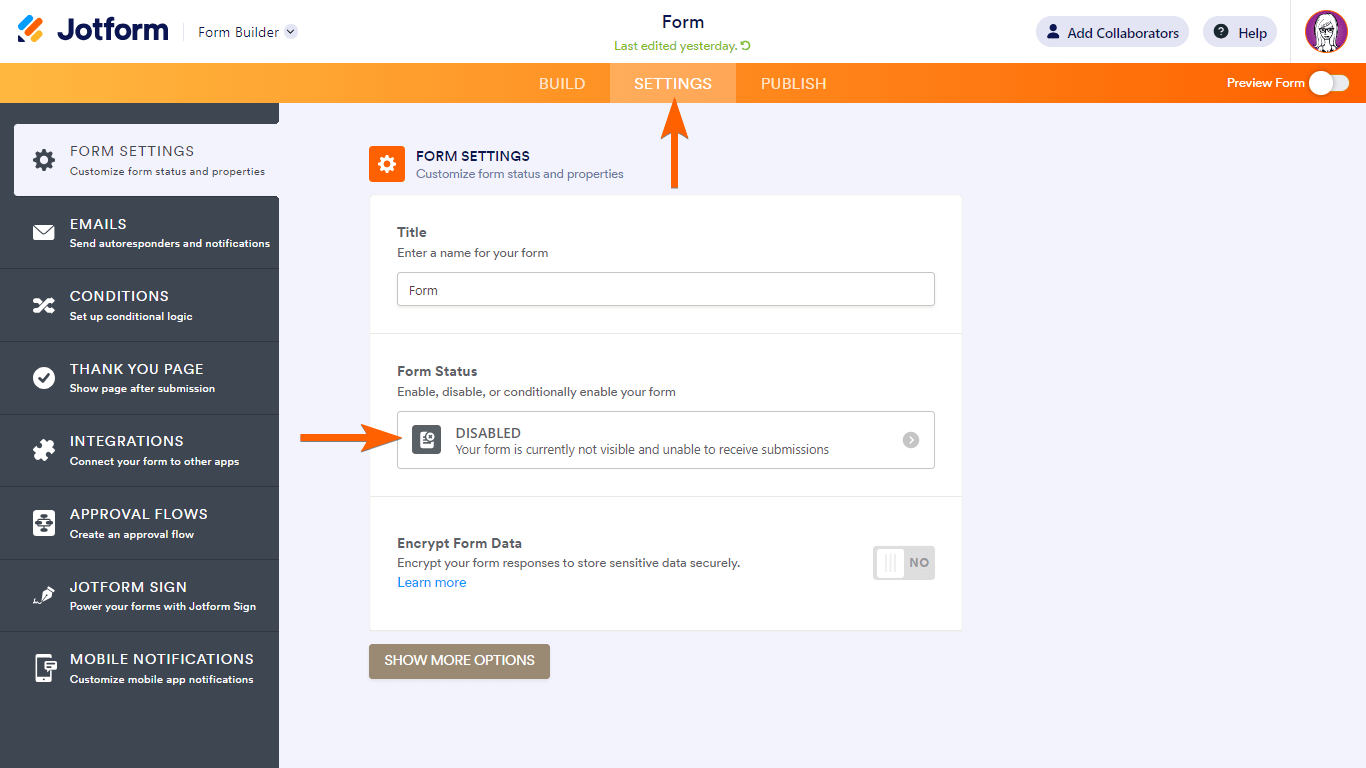Open the Mobile Notifications phone icon
1366x768 pixels.
[43, 667]
